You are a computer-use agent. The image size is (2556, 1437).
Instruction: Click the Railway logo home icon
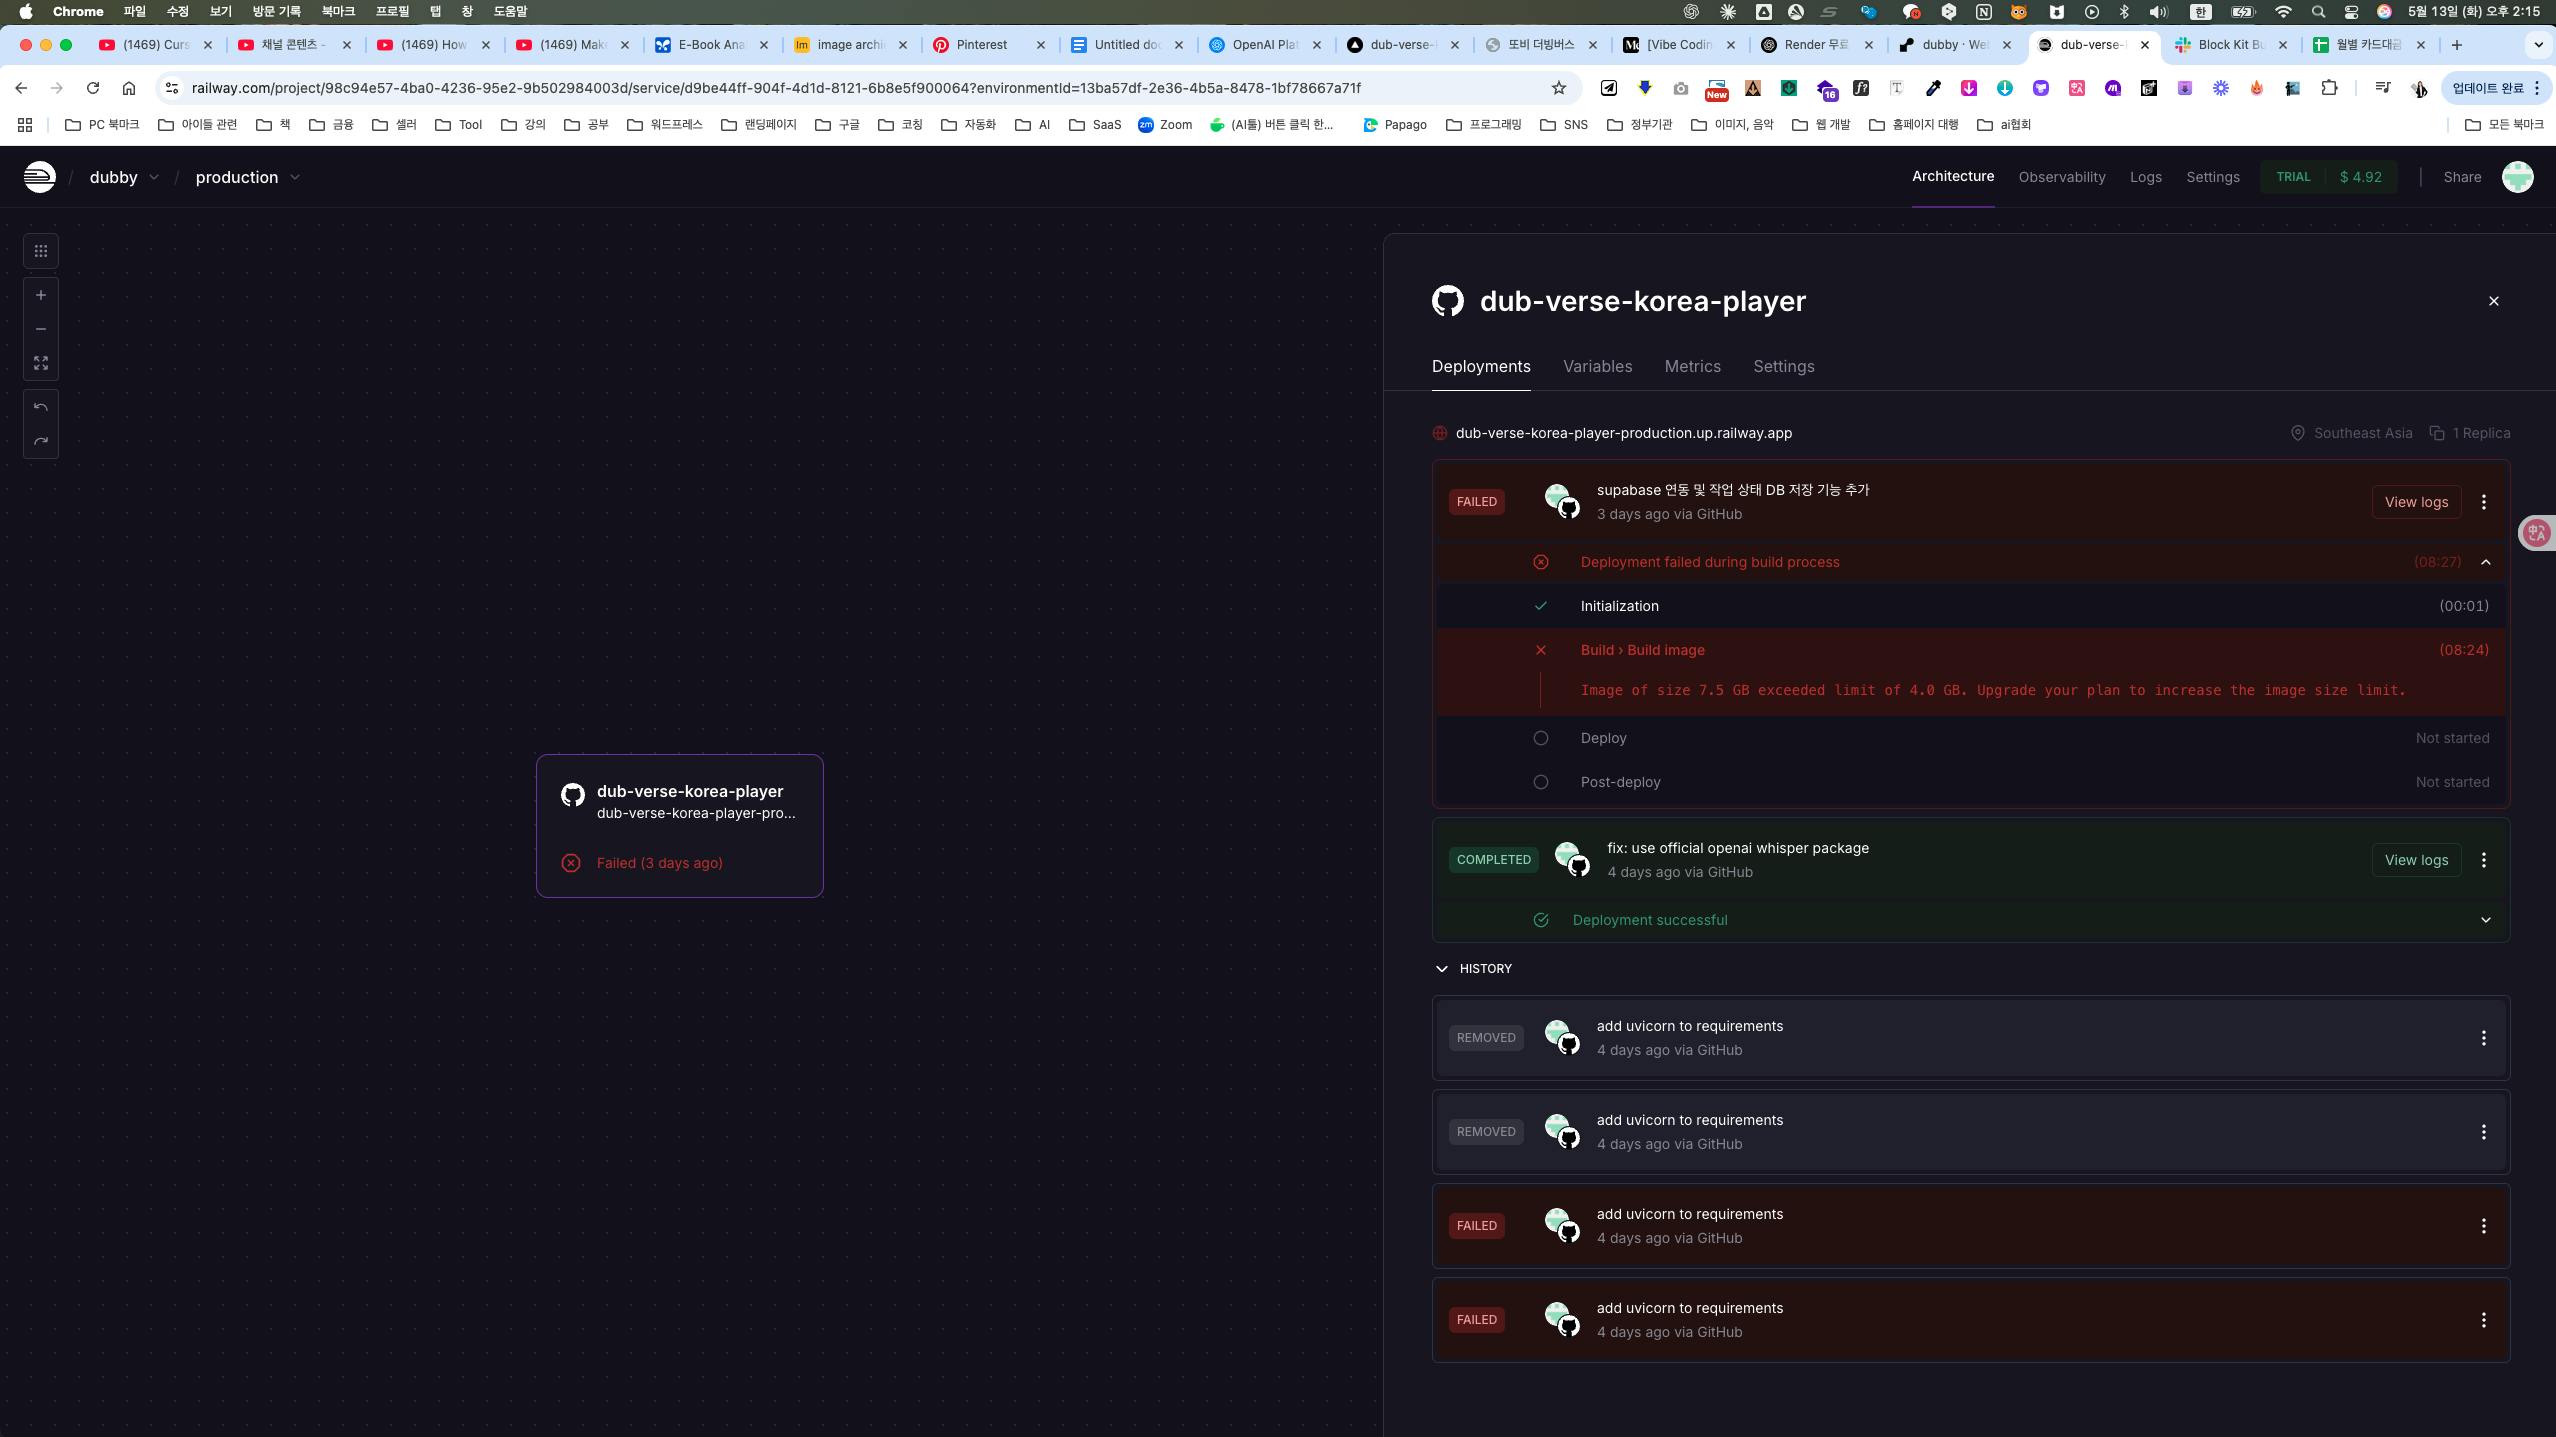[39, 177]
